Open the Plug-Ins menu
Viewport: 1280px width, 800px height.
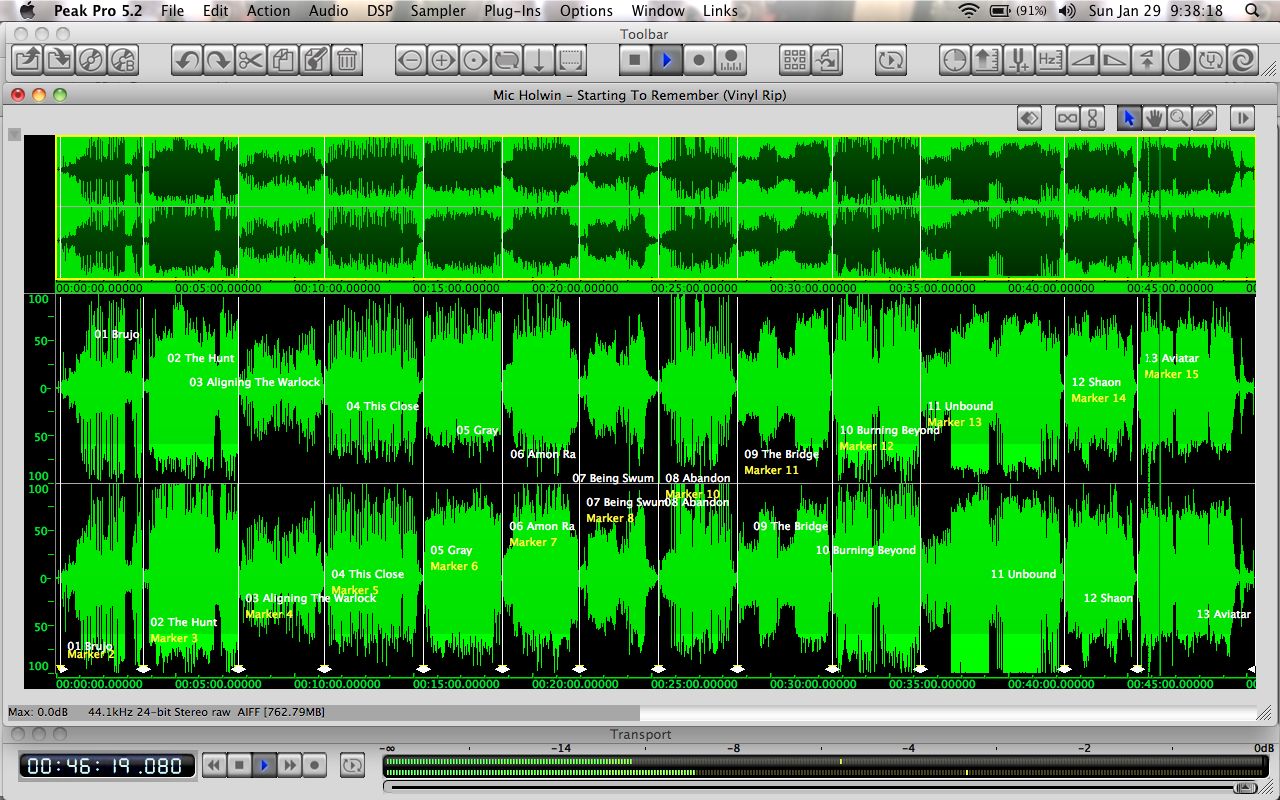[512, 11]
